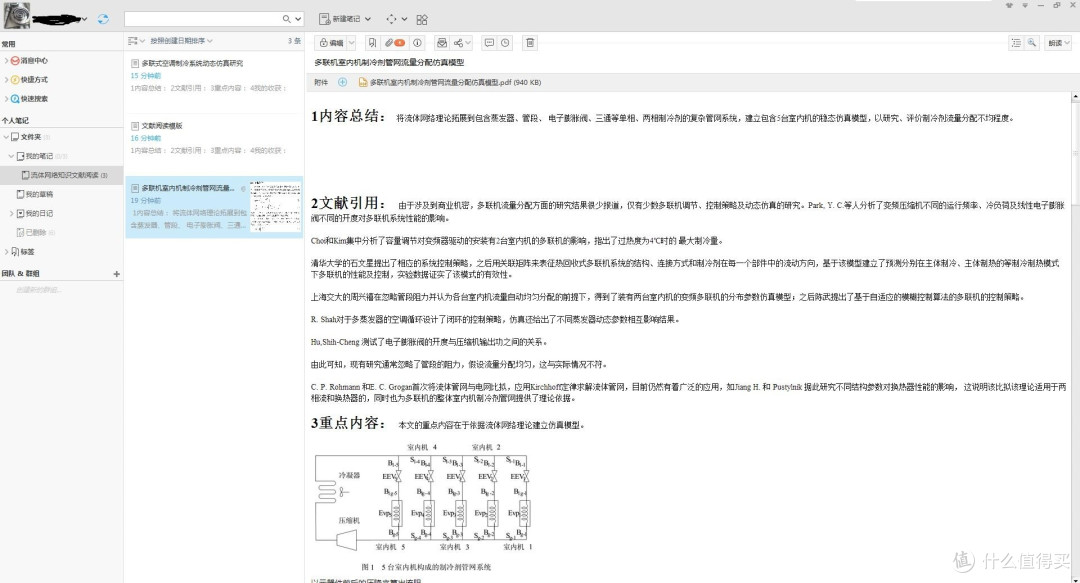Click the bookmark tag icon in note toolbar

372,43
